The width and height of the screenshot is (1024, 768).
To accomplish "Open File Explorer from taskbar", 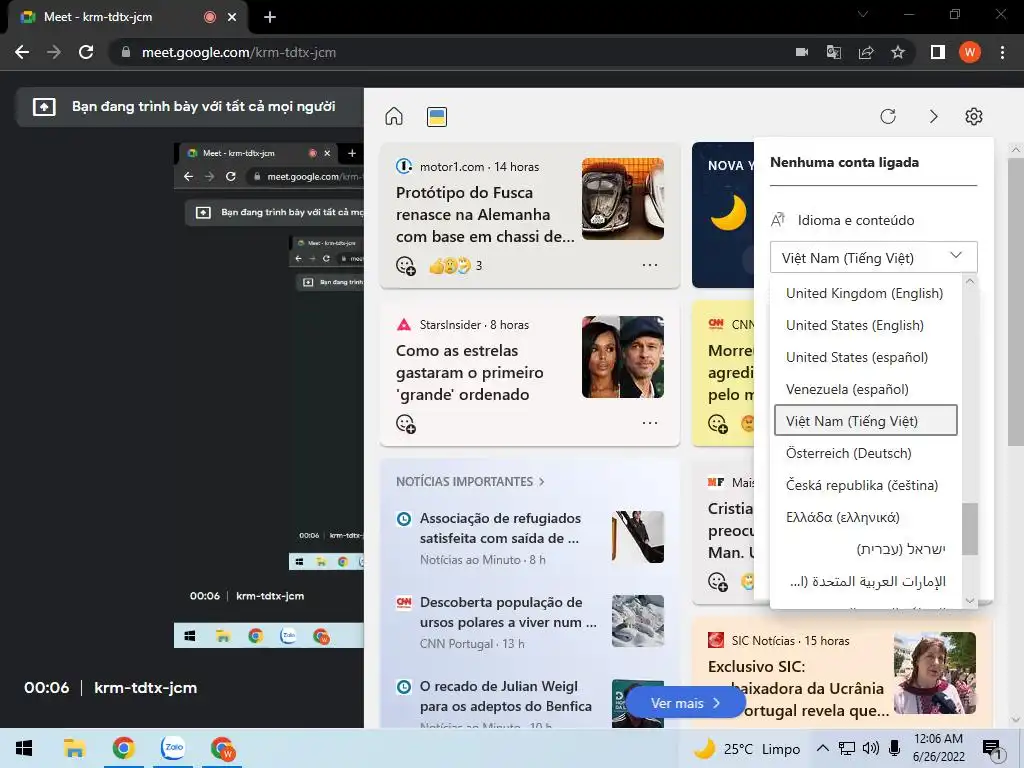I will point(74,748).
